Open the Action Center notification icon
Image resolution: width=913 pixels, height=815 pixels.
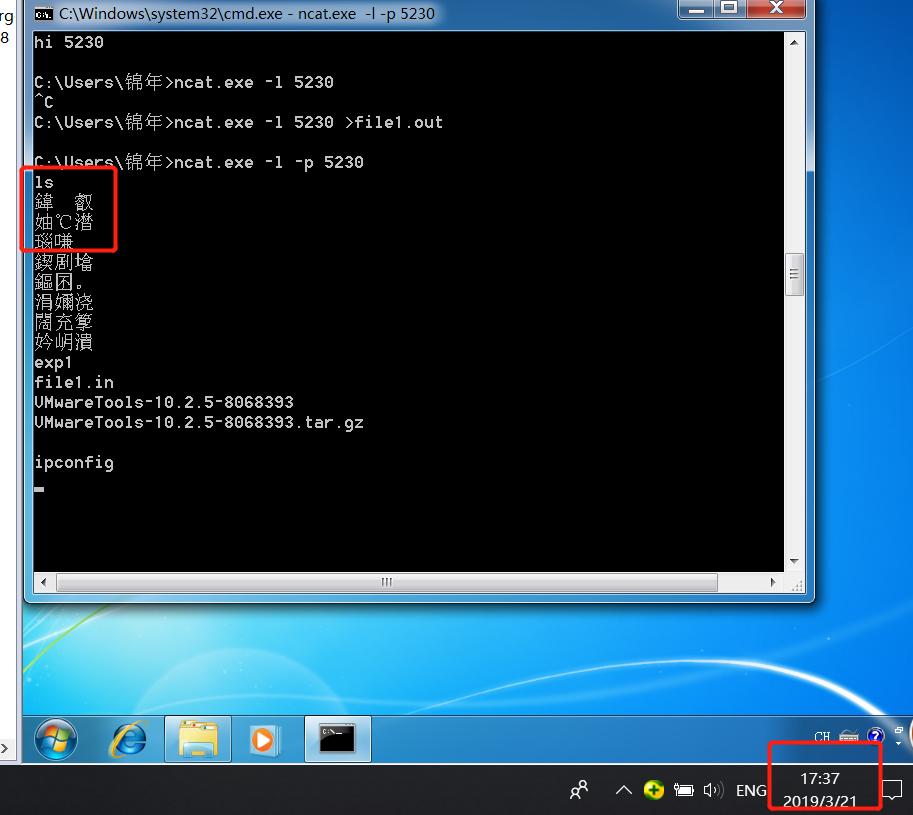pyautogui.click(x=891, y=791)
